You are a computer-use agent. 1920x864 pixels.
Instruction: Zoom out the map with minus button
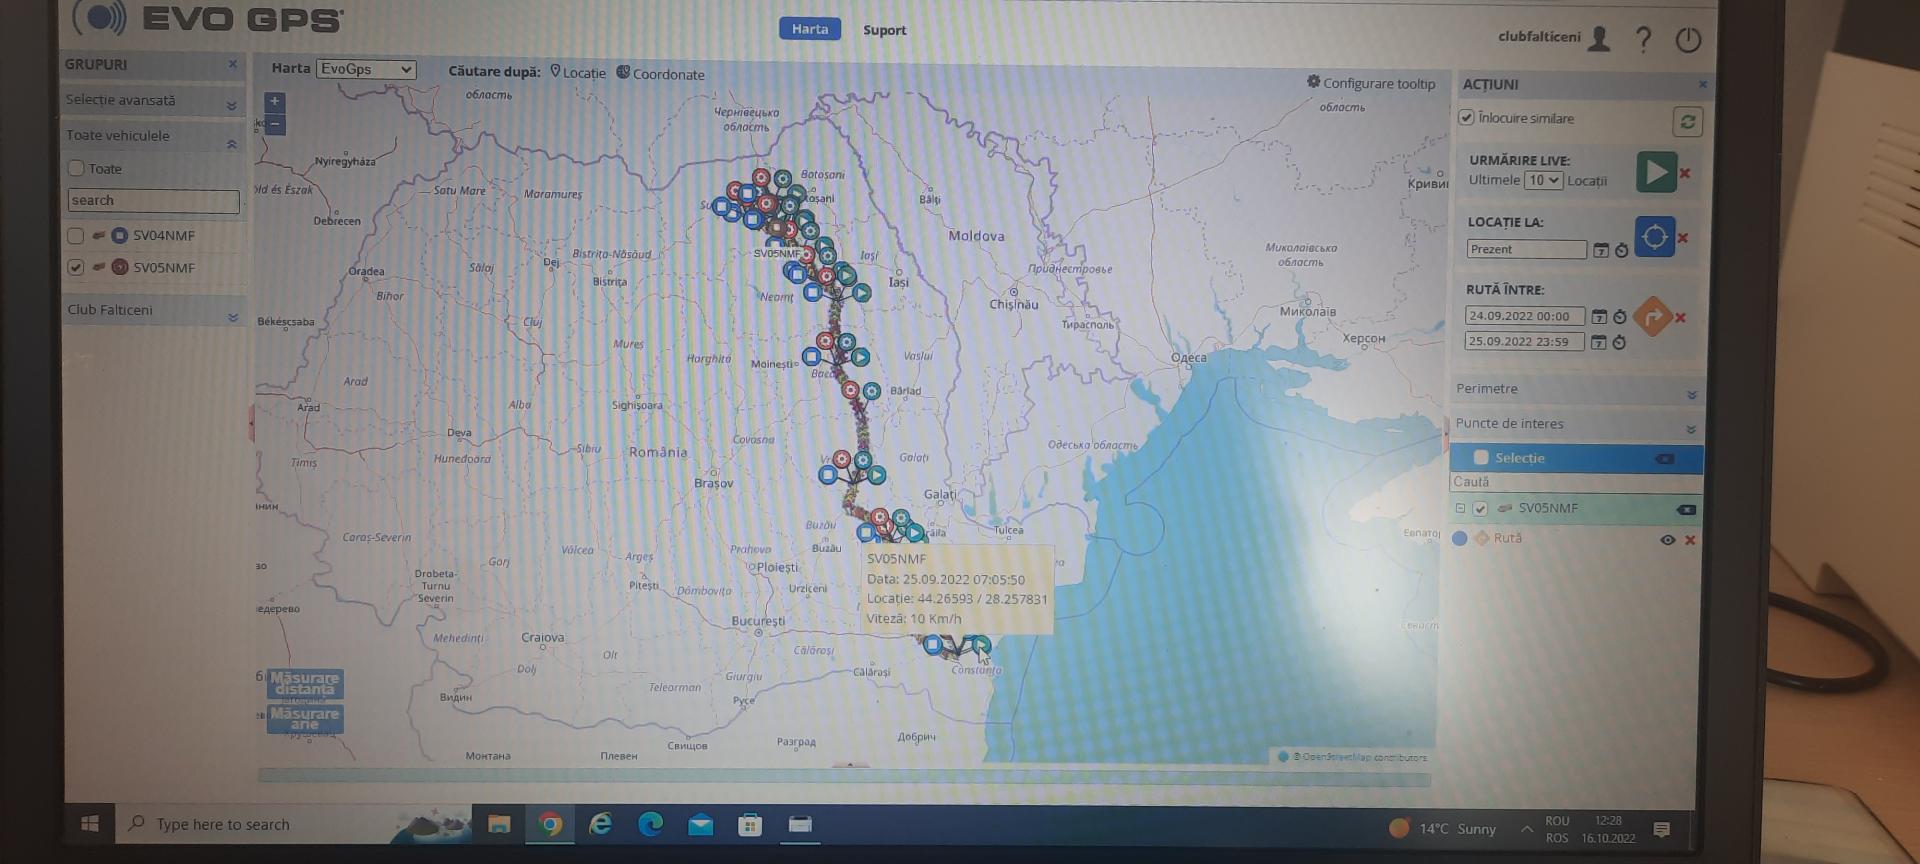pos(275,124)
